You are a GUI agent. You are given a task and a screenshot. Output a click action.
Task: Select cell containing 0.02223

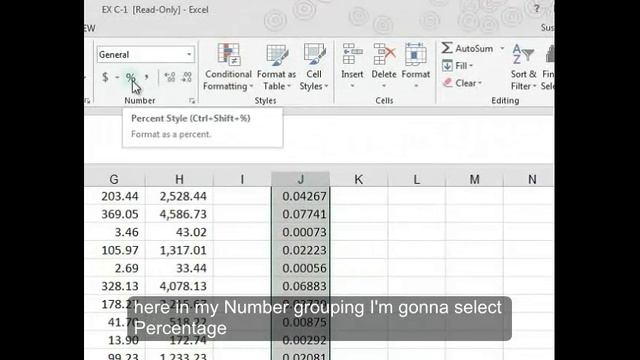(x=301, y=250)
